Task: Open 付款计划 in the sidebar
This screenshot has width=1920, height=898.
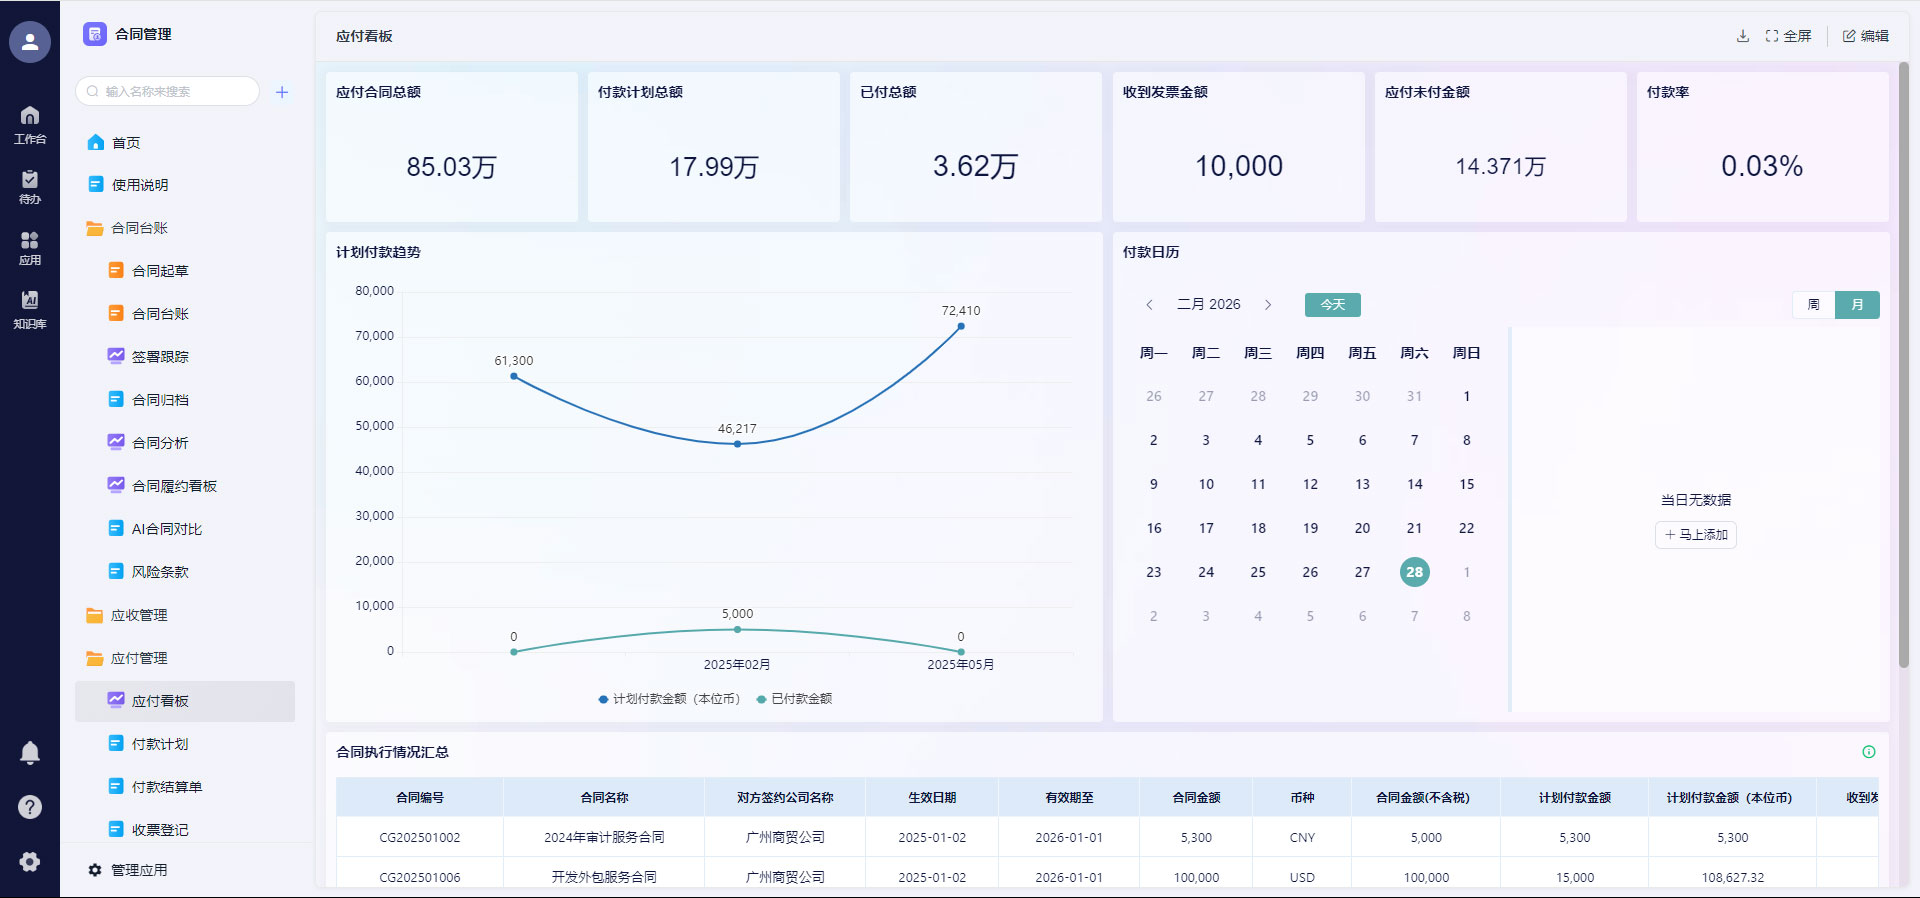Action: click(160, 744)
